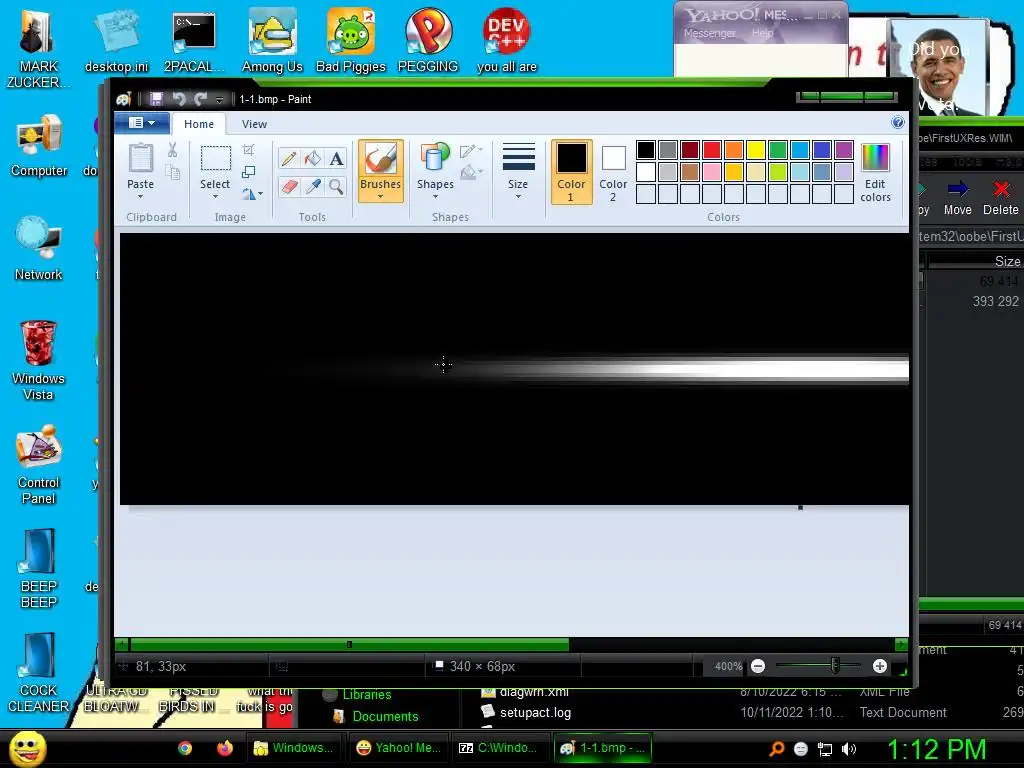
Task: Open Libraries in background folder tree
Action: point(366,694)
